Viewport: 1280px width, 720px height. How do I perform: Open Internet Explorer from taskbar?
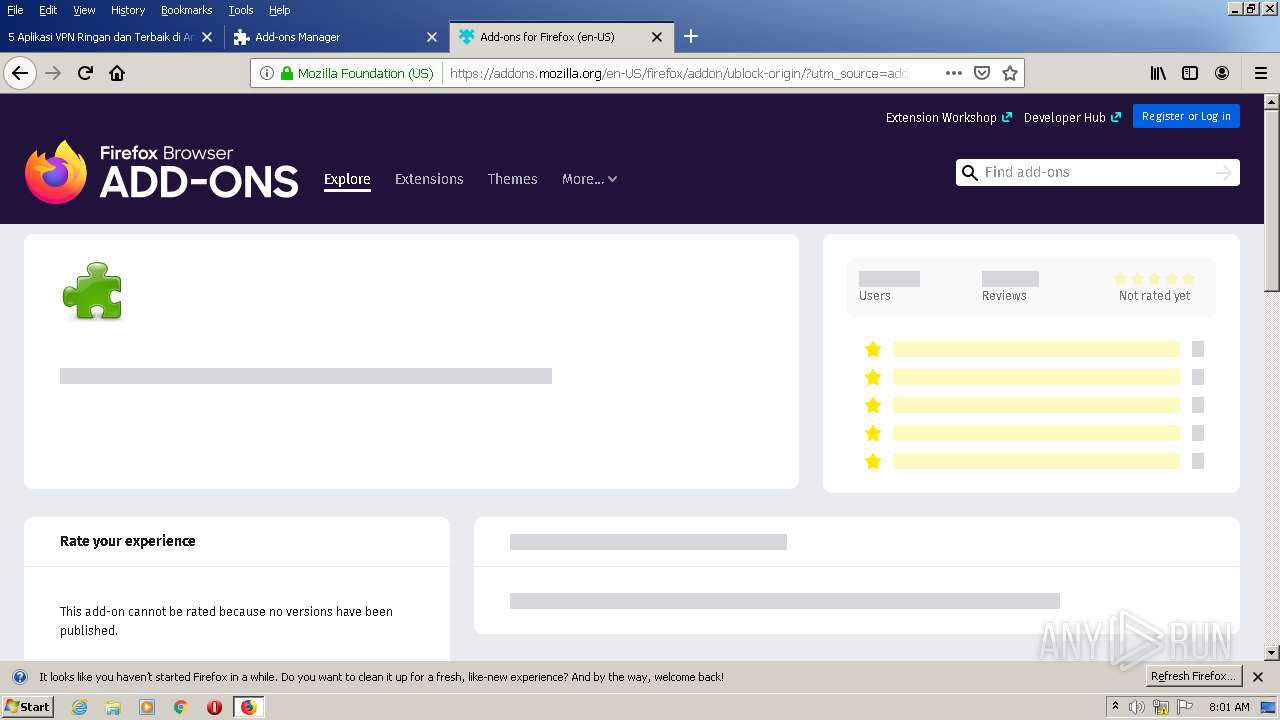pyautogui.click(x=79, y=707)
